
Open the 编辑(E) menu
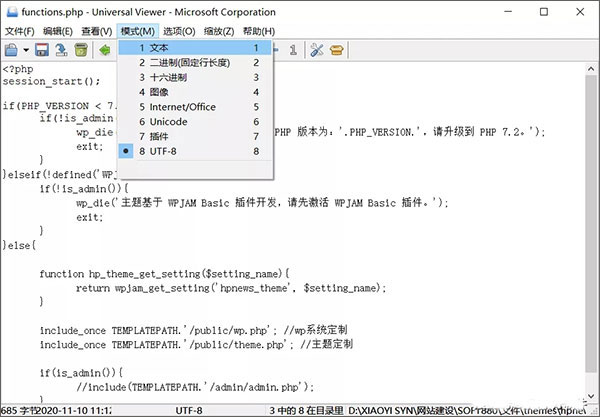(58, 31)
